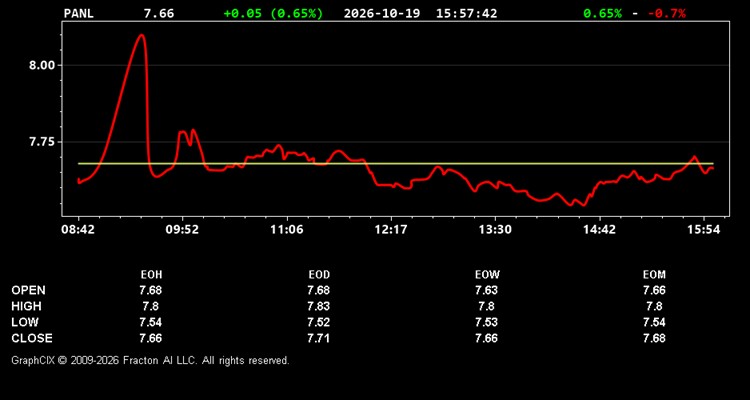This screenshot has width=750, height=400.
Task: Select EOW HIGH value 7.8
Action: click(486, 306)
